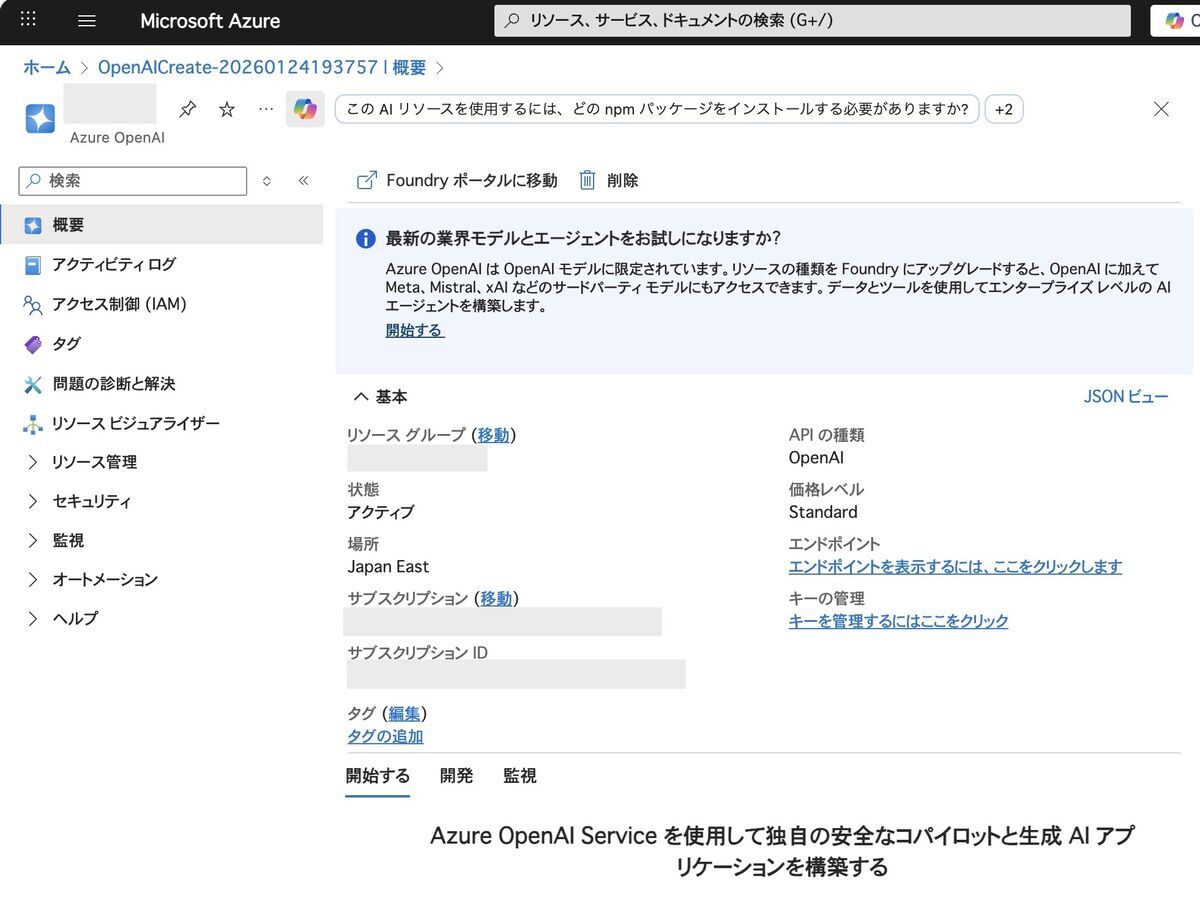Click Foundry ポータルに移動 button
Screen dimensions: 1200x901
[x=457, y=180]
